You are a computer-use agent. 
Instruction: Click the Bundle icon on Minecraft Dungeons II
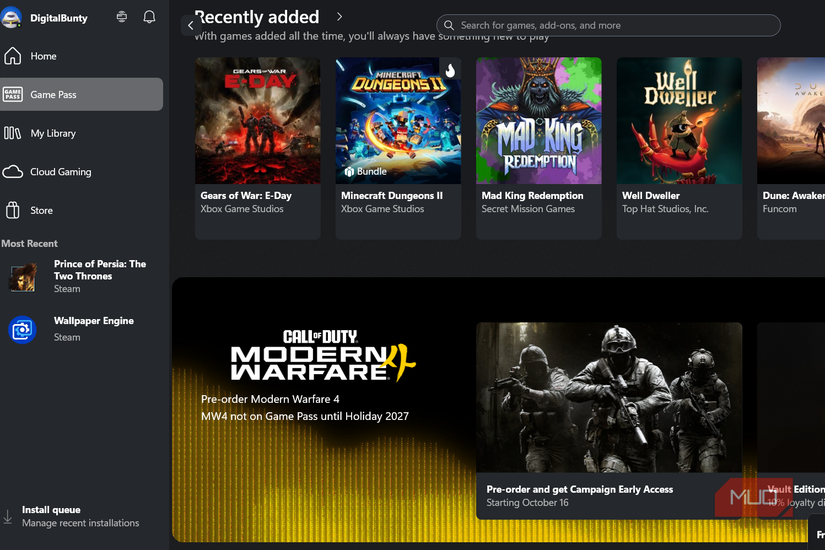[x=349, y=172]
